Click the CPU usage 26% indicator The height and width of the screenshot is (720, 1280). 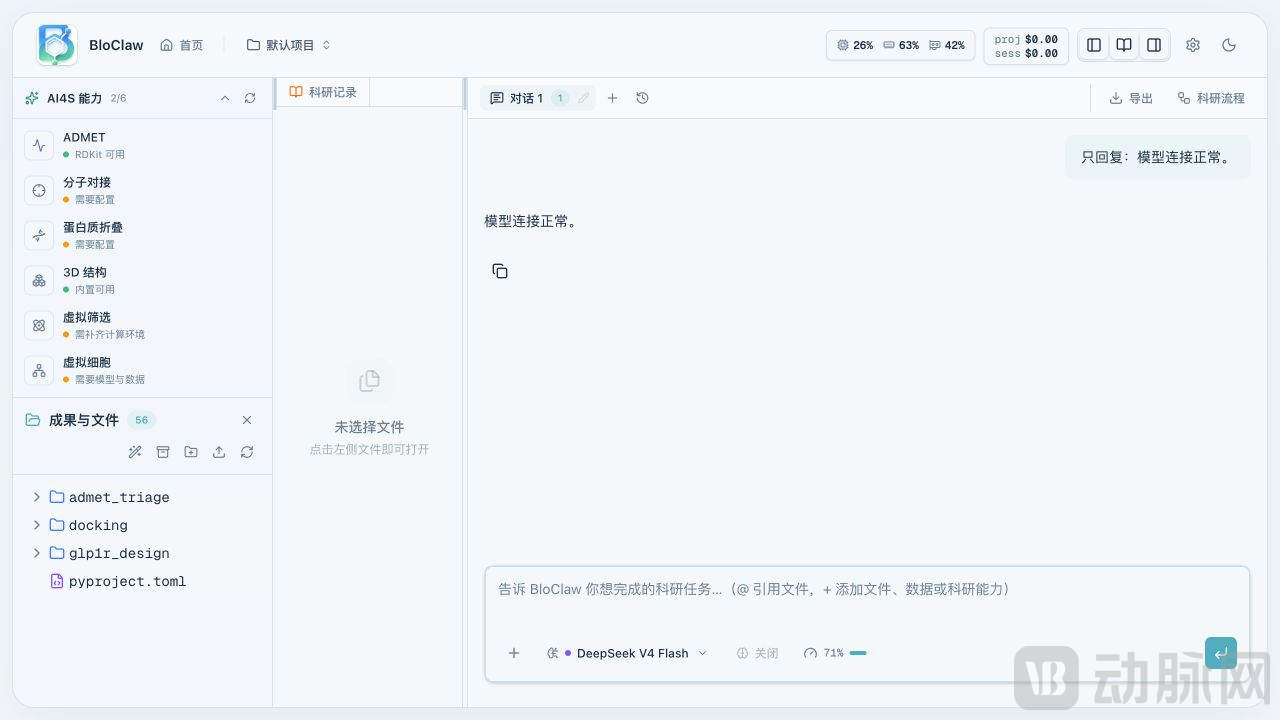tap(855, 45)
